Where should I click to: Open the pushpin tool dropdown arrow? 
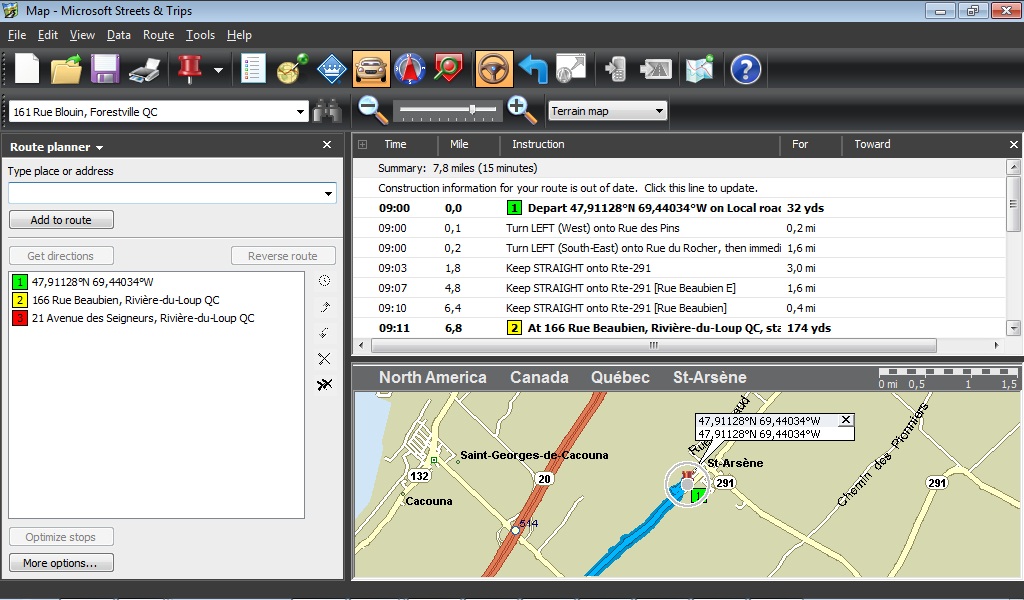click(218, 70)
